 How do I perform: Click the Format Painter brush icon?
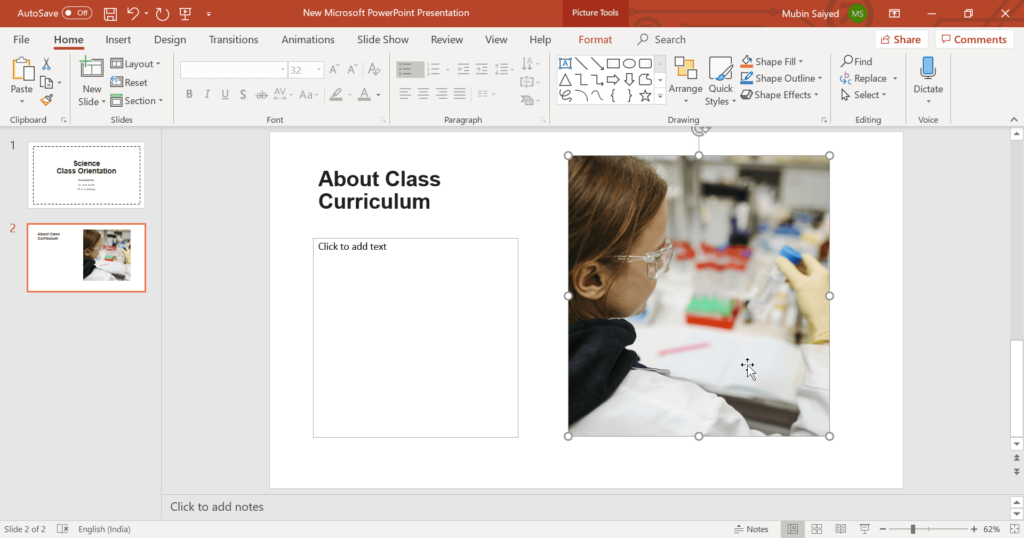point(46,100)
